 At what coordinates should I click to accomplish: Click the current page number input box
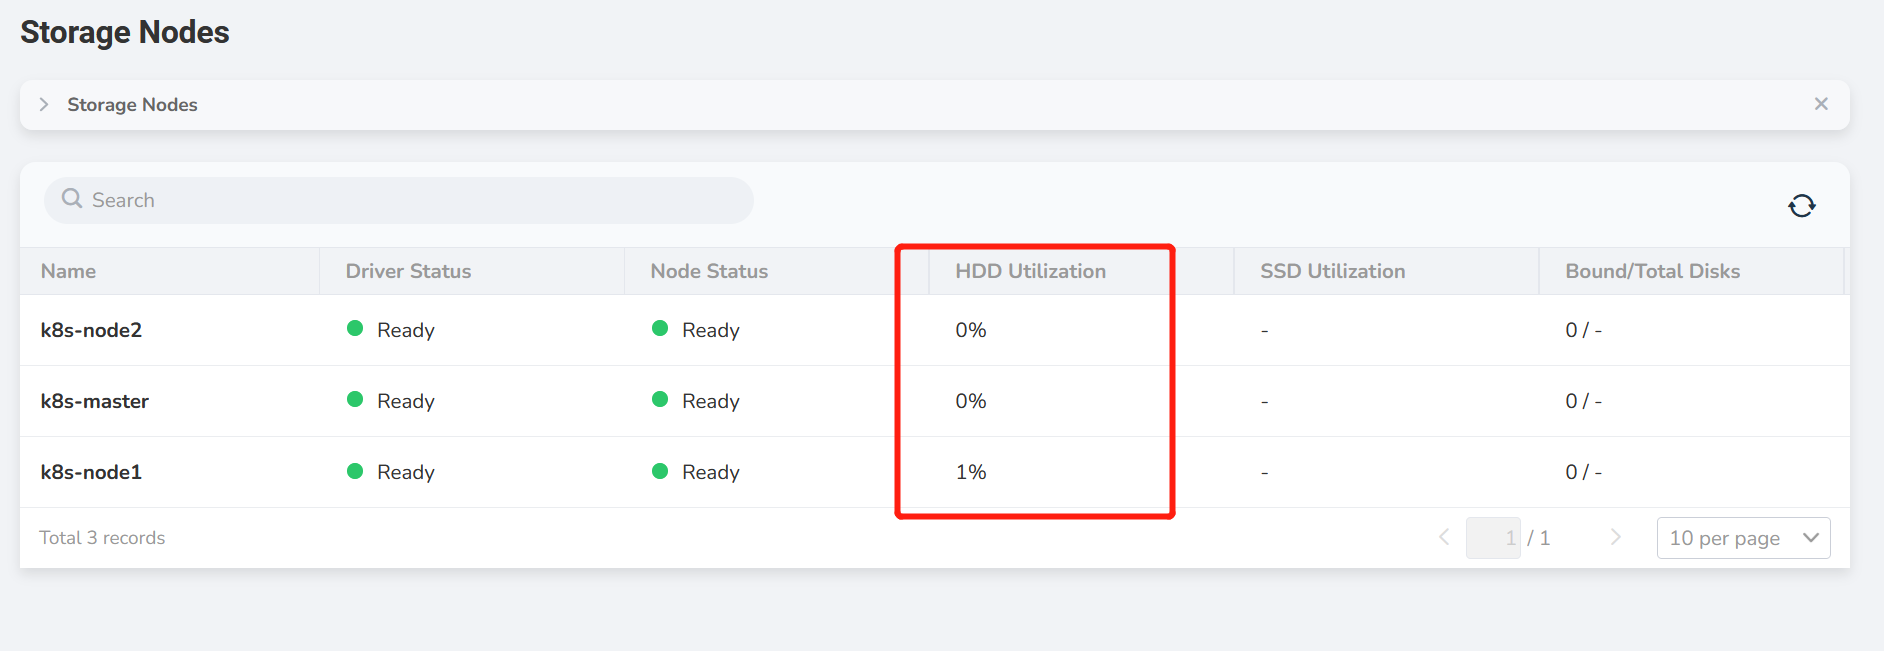[1494, 537]
